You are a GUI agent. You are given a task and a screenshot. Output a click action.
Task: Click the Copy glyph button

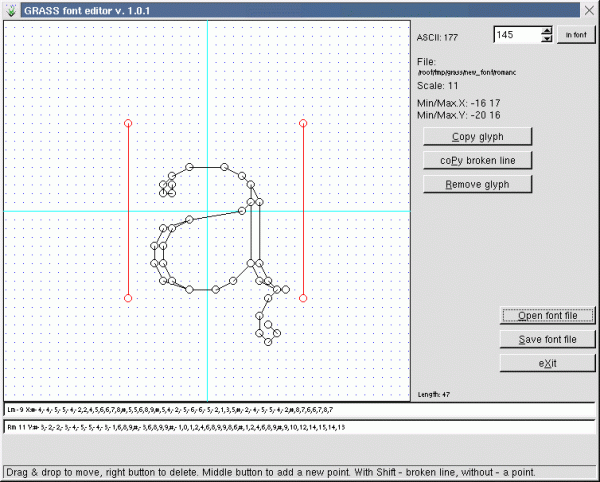coord(476,136)
